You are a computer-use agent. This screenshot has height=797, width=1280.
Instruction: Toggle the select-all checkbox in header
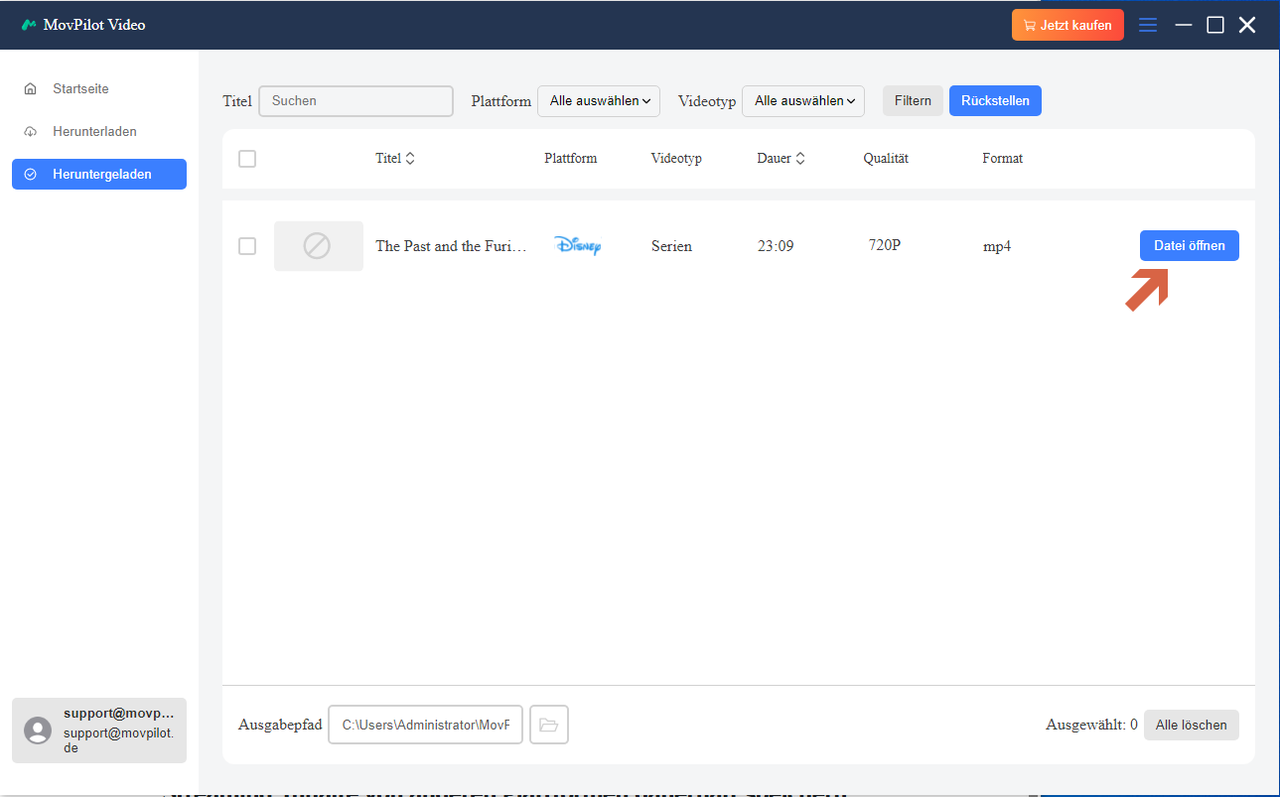click(x=247, y=159)
